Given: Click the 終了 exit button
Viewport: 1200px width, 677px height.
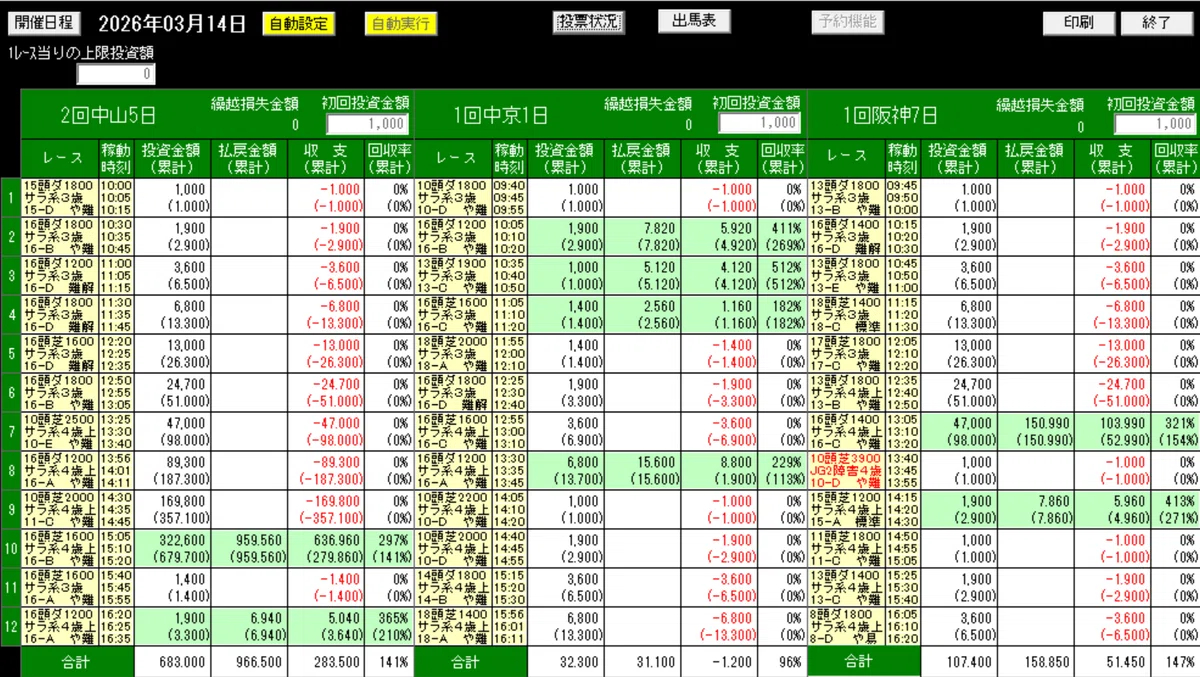Looking at the screenshot, I should (1156, 21).
